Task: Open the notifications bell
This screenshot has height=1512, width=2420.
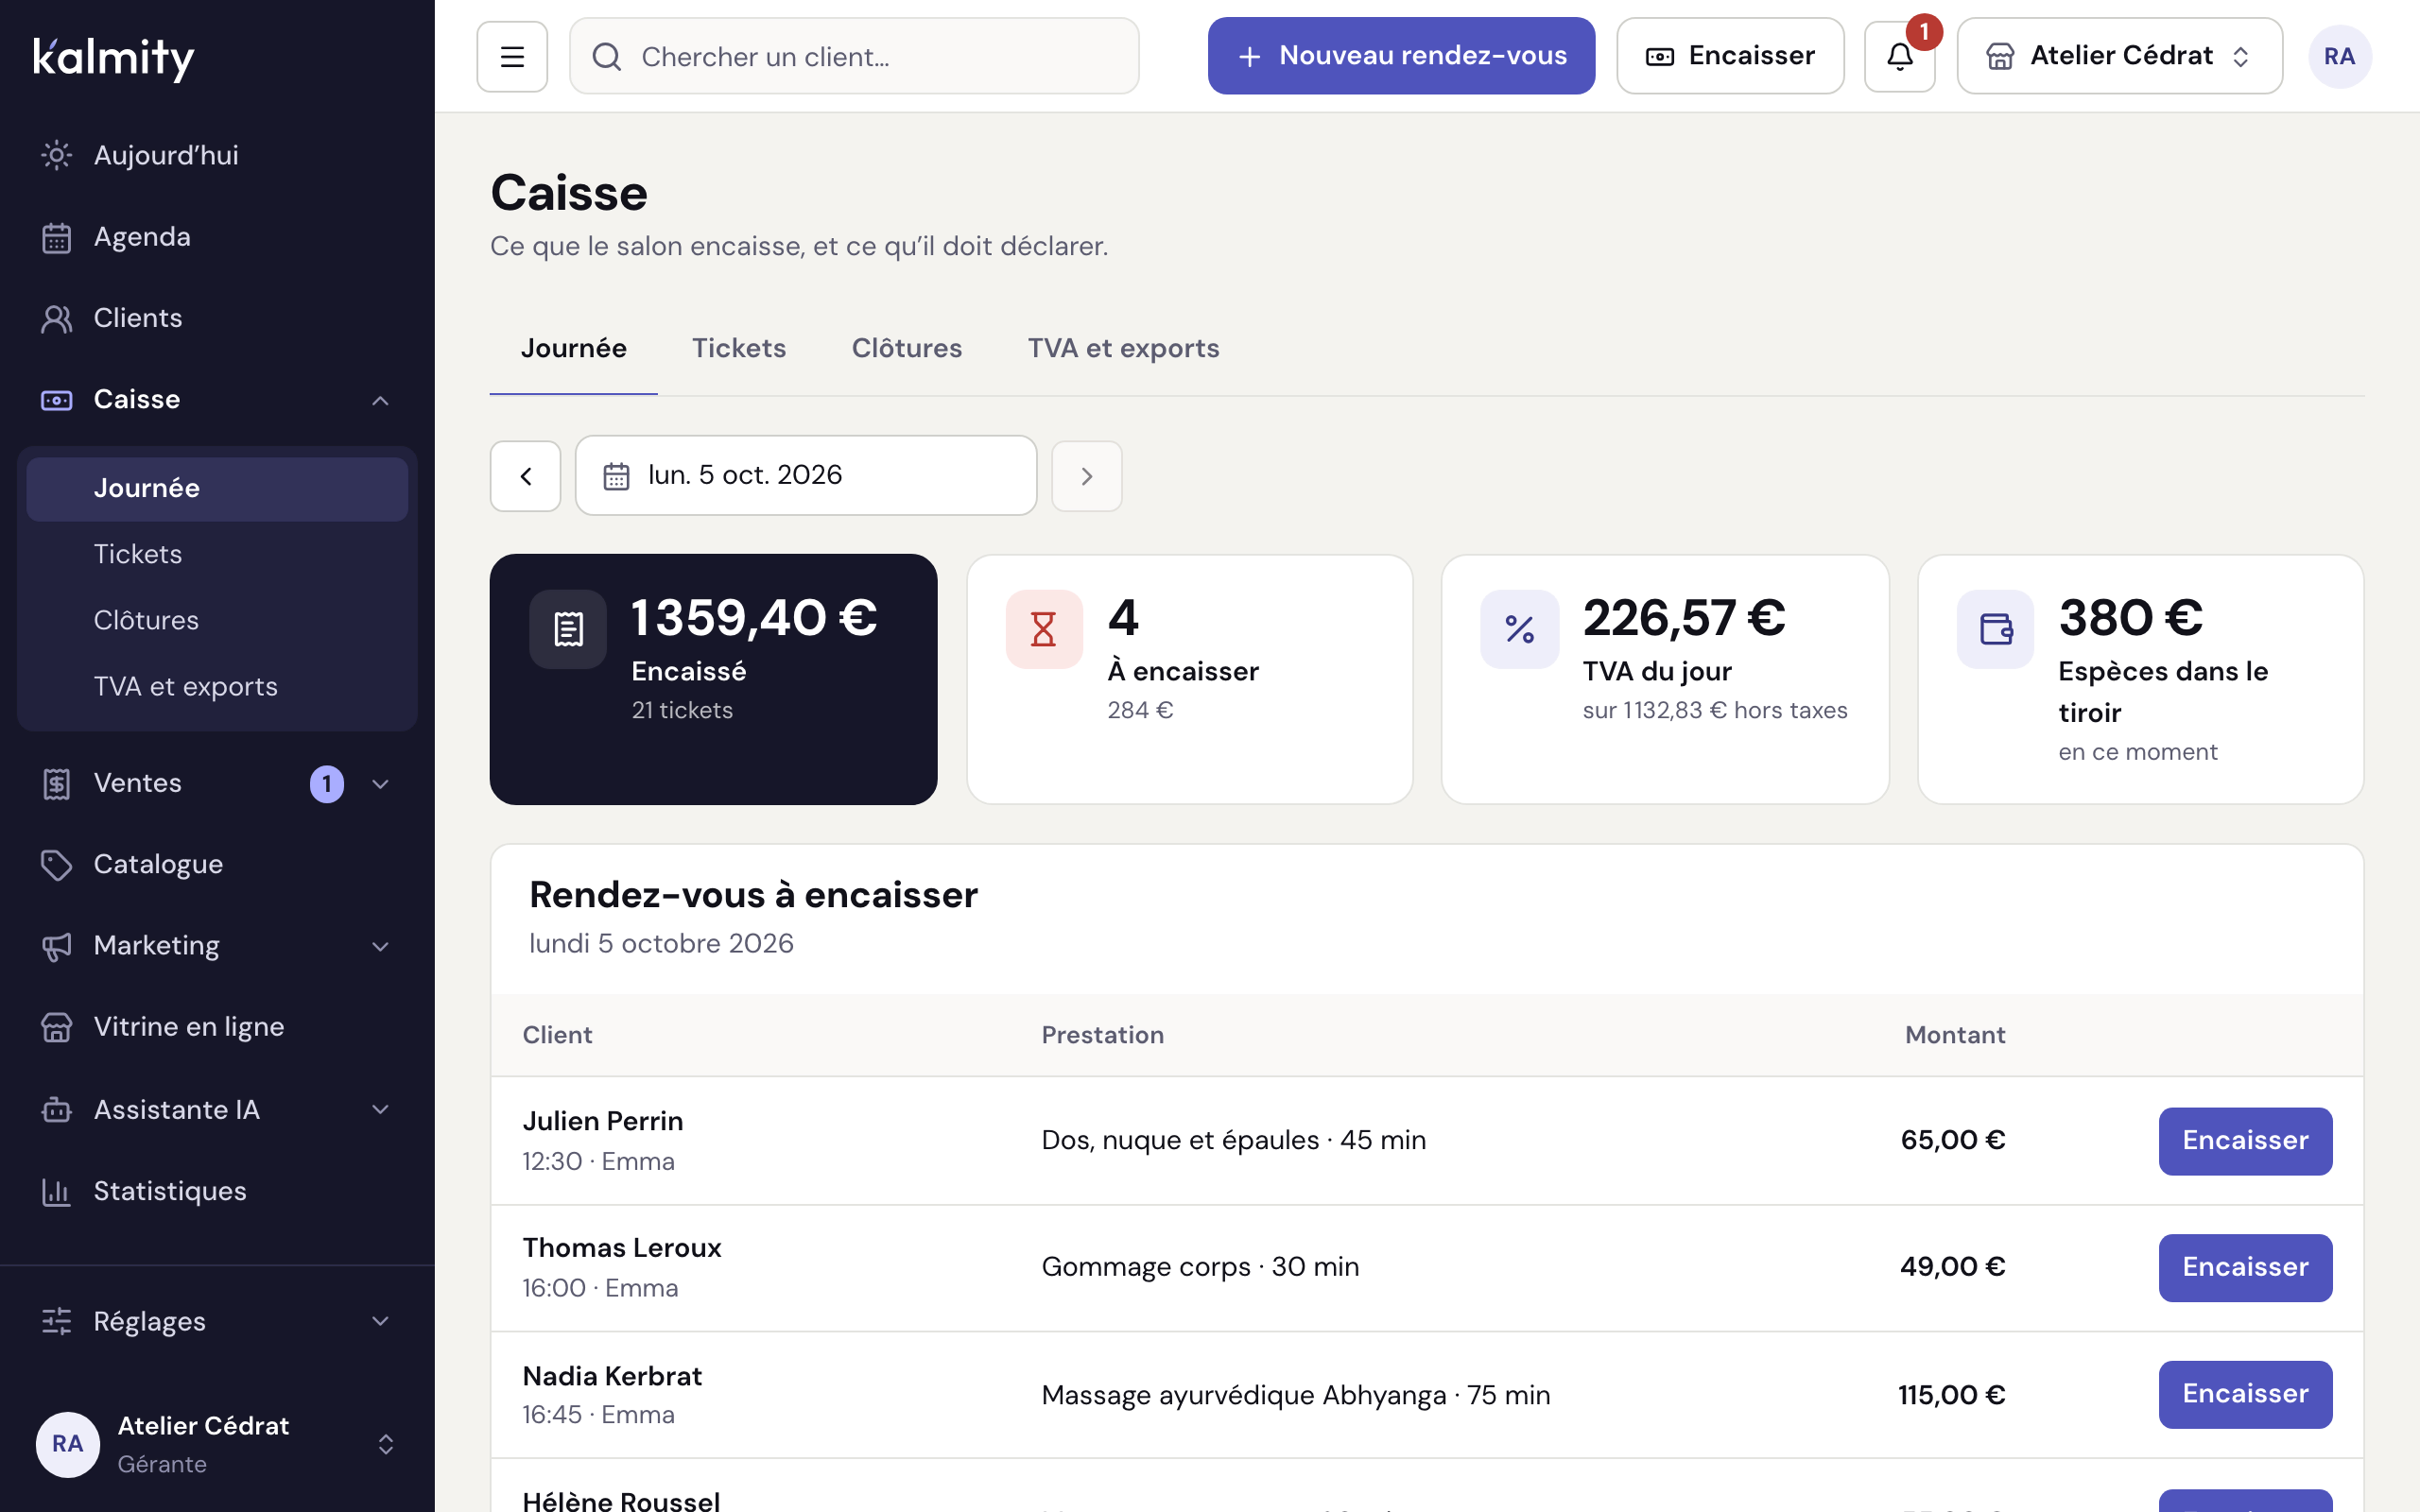Action: [x=1899, y=56]
